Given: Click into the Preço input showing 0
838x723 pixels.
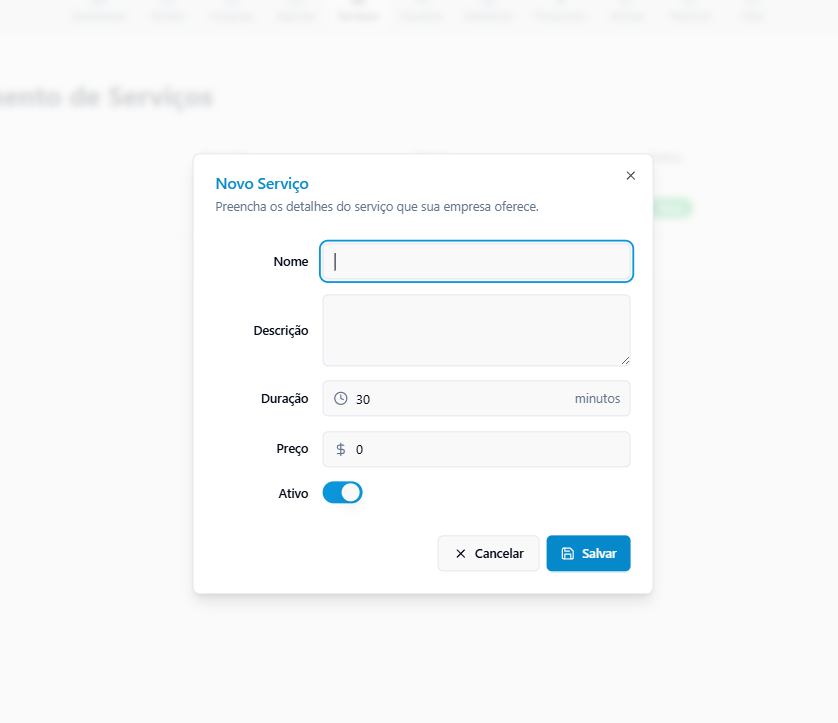Looking at the screenshot, I should pos(476,449).
